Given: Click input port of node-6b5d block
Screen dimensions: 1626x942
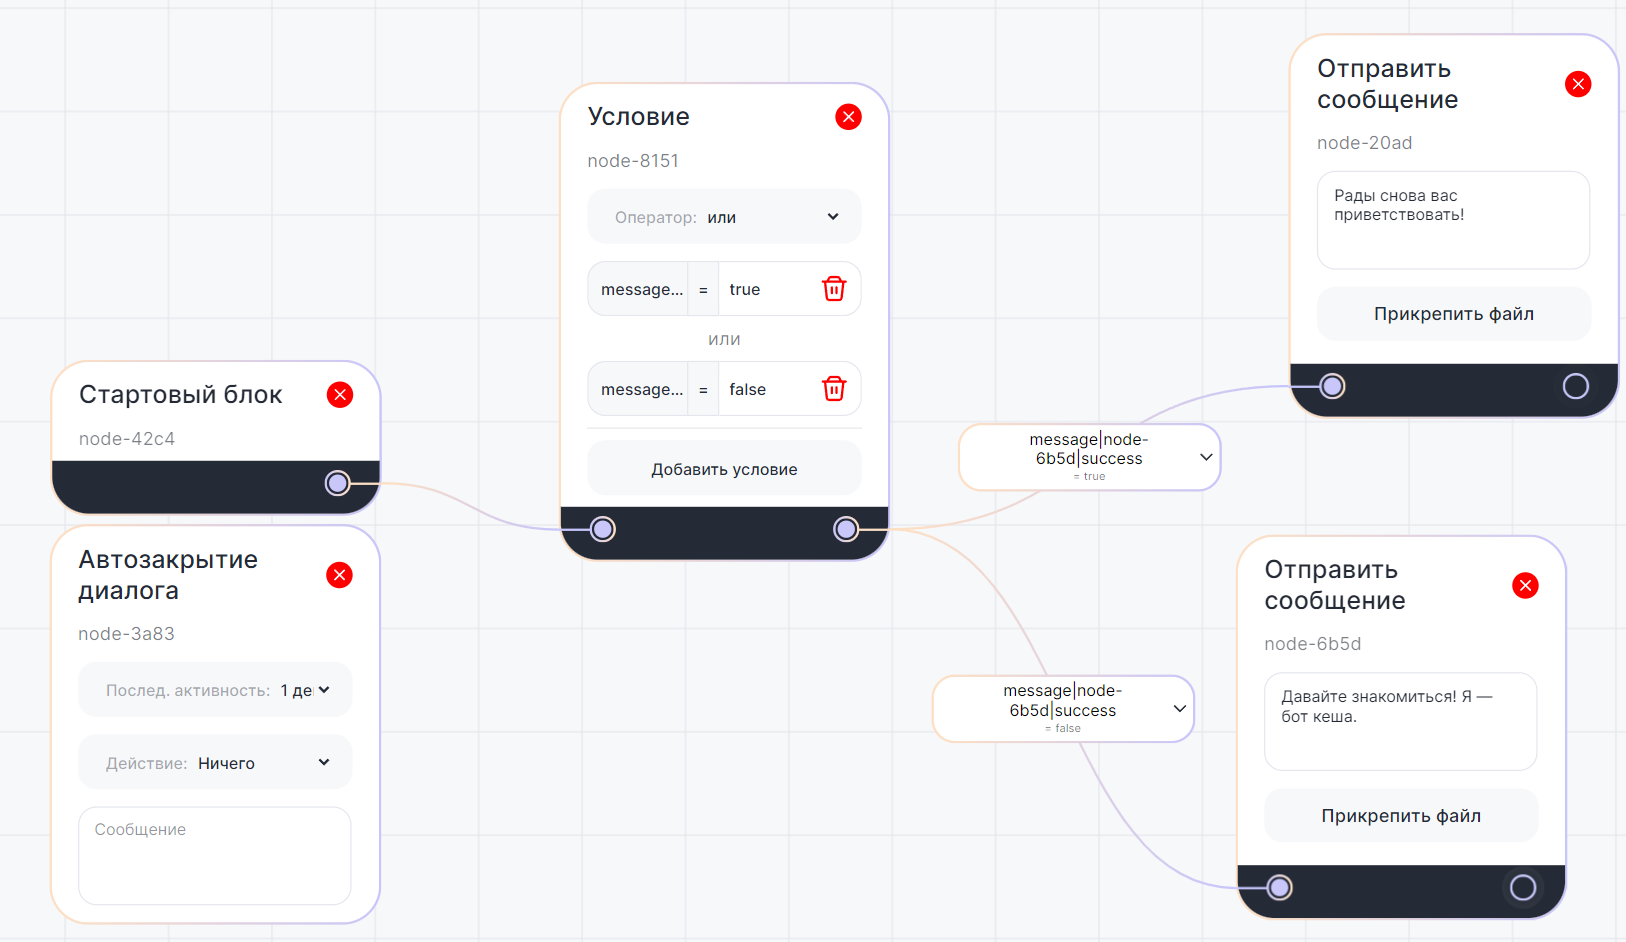Looking at the screenshot, I should click(x=1280, y=887).
